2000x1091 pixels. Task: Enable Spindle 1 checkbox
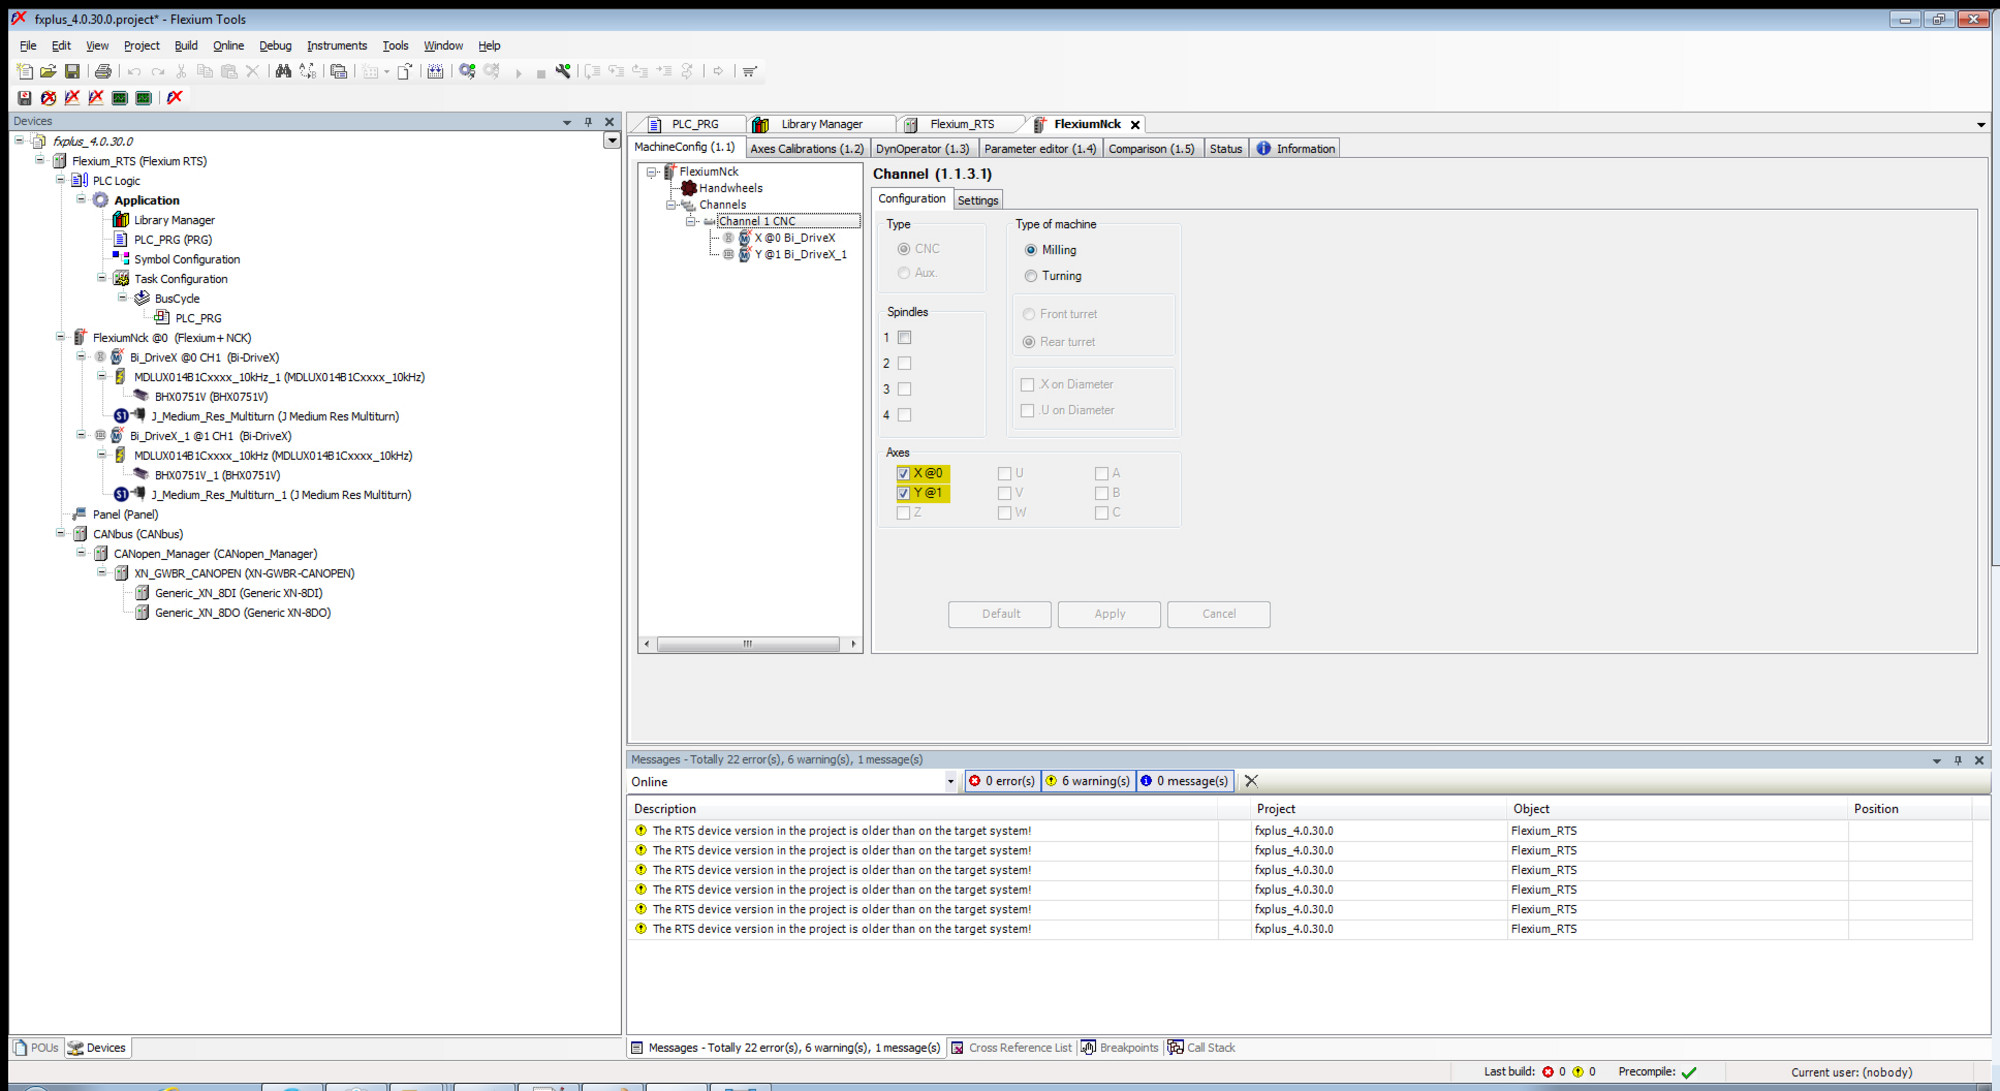point(904,337)
